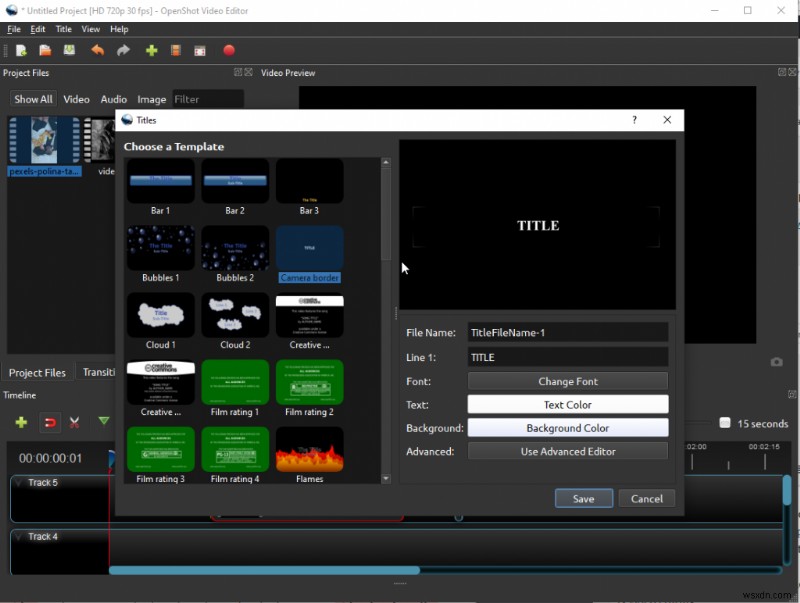Click the green Import Files plus icon
Image resolution: width=800 pixels, height=603 pixels.
pos(152,51)
